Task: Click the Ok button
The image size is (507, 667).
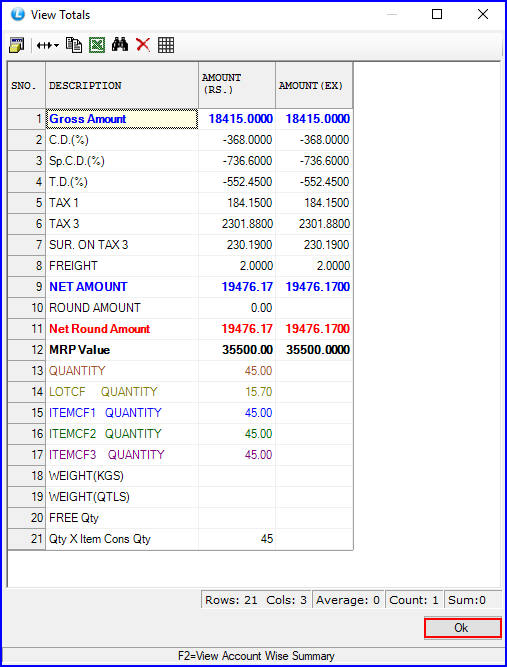Action: click(462, 628)
